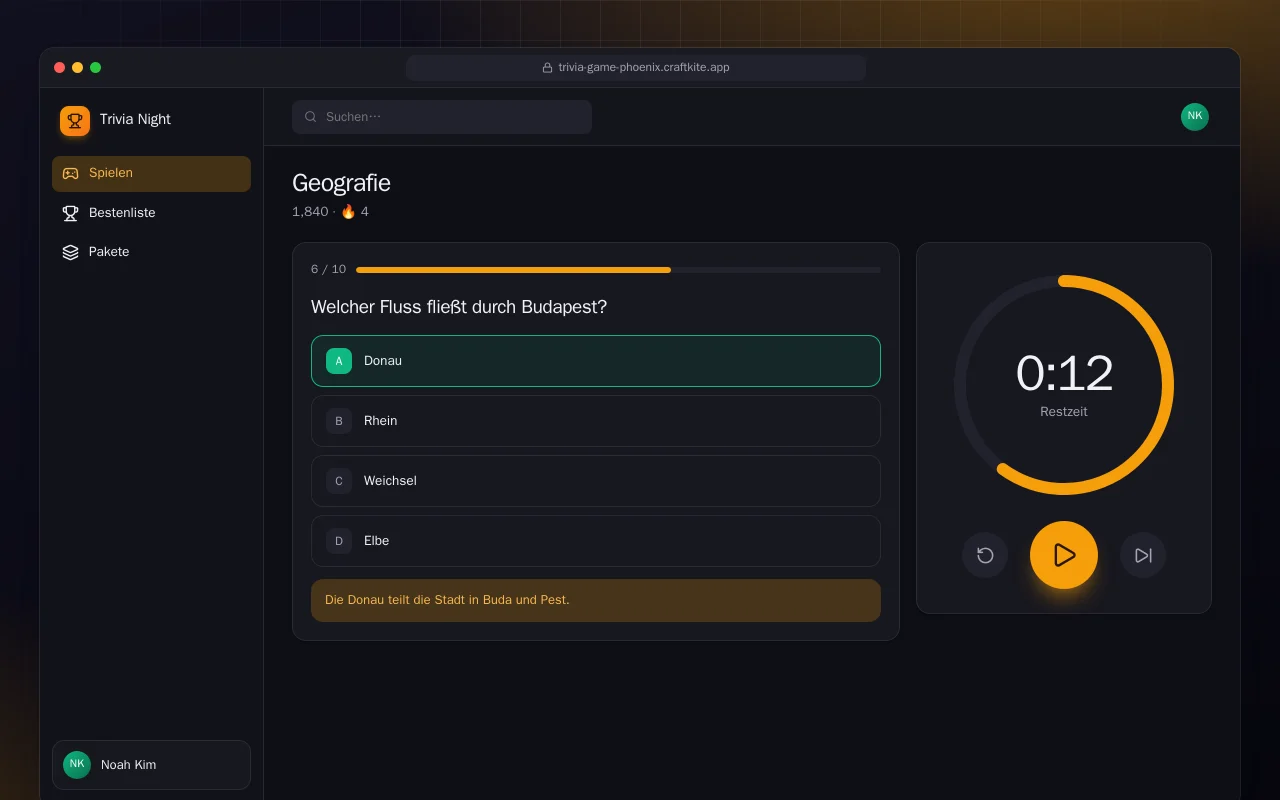1280x800 pixels.
Task: Go to Bestenliste
Action: click(x=151, y=213)
